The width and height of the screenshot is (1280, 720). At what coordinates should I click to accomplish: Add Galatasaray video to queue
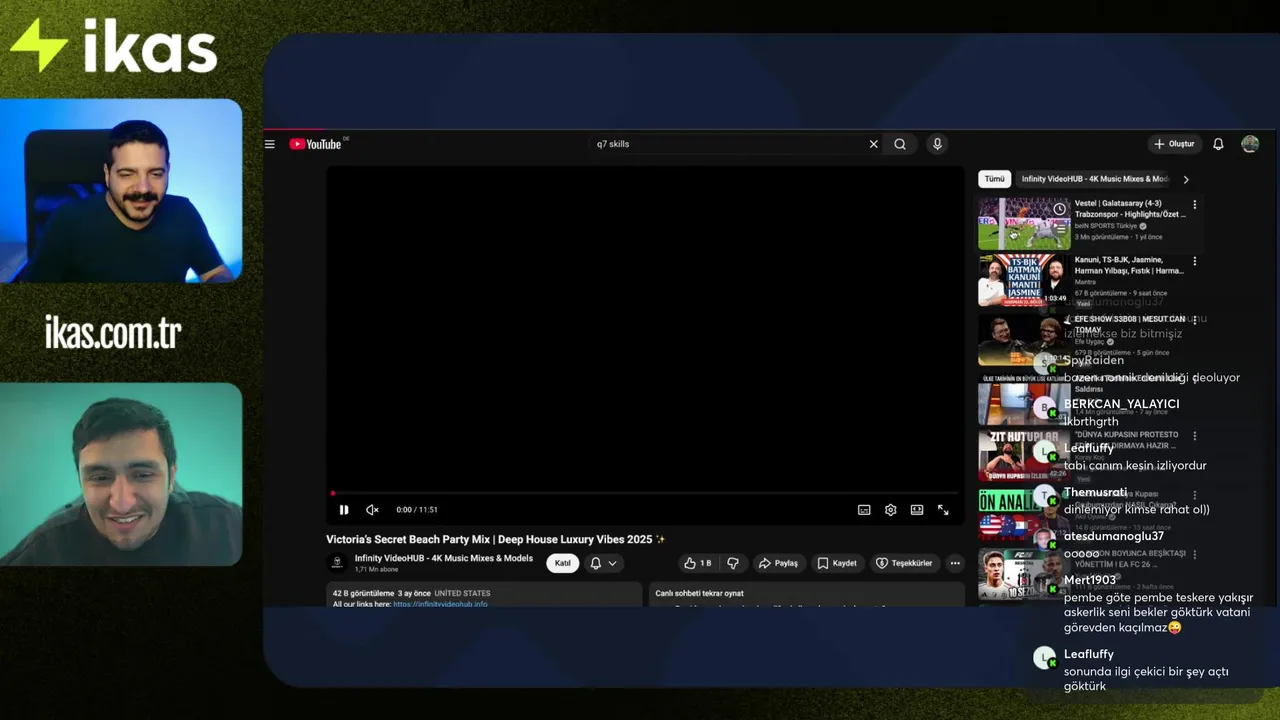click(x=1059, y=228)
